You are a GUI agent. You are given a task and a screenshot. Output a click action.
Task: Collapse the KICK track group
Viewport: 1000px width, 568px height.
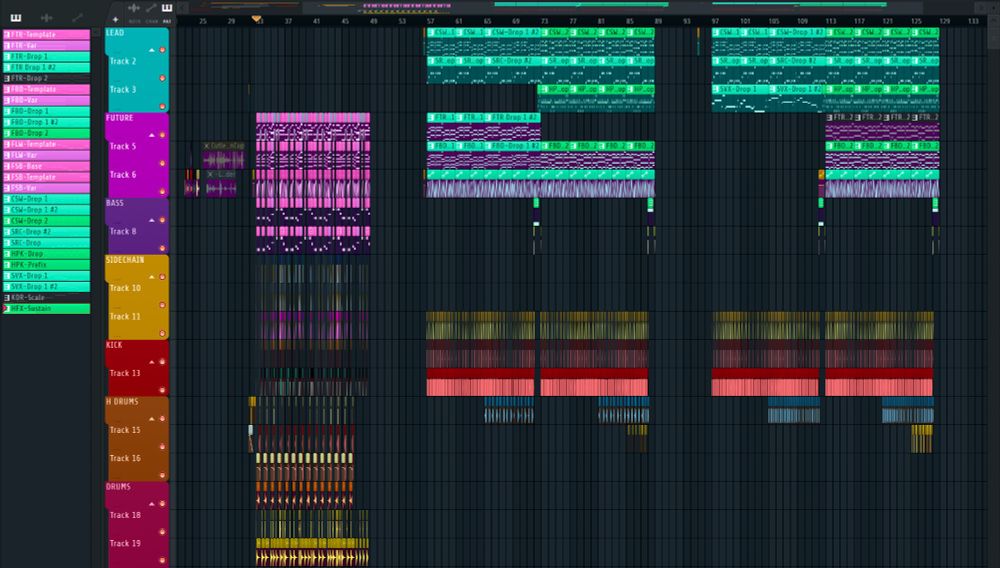pos(152,361)
